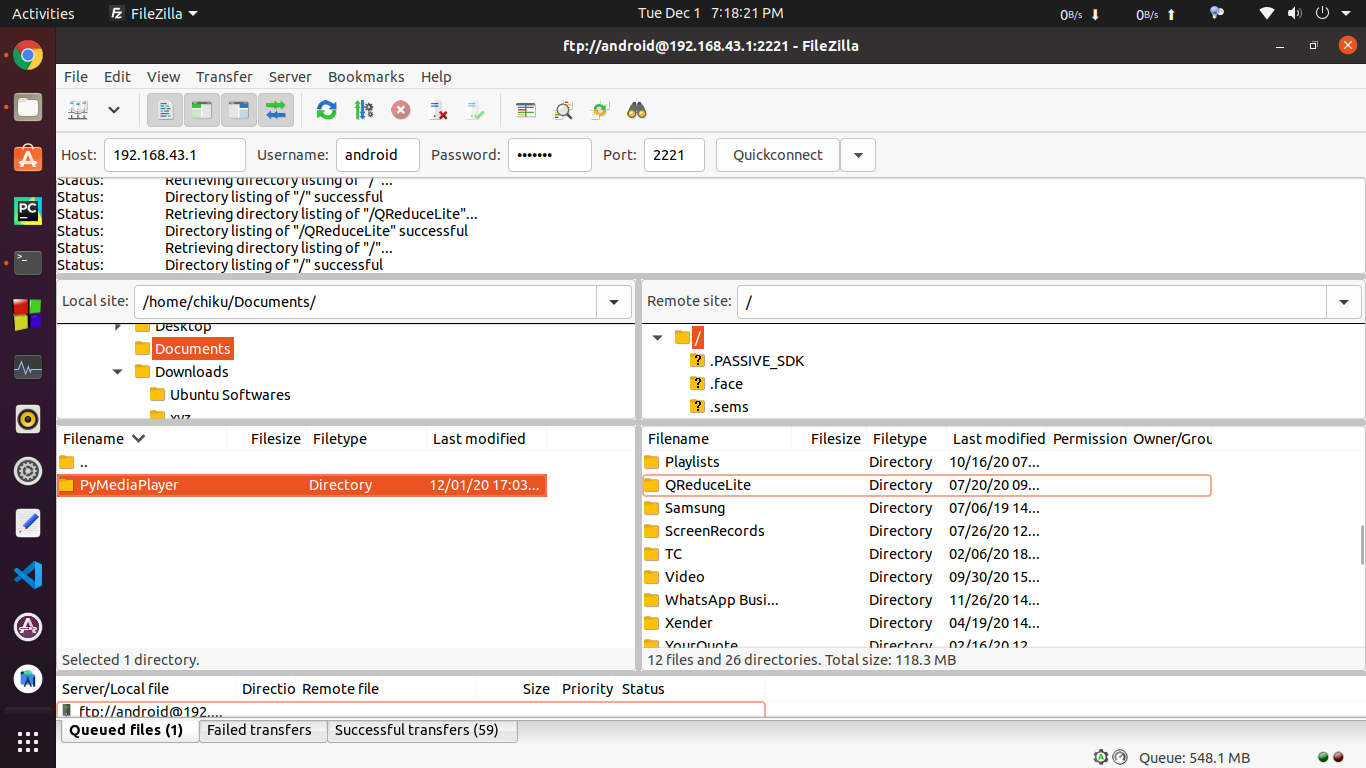
Task: Open the Transfer menu
Action: click(224, 77)
